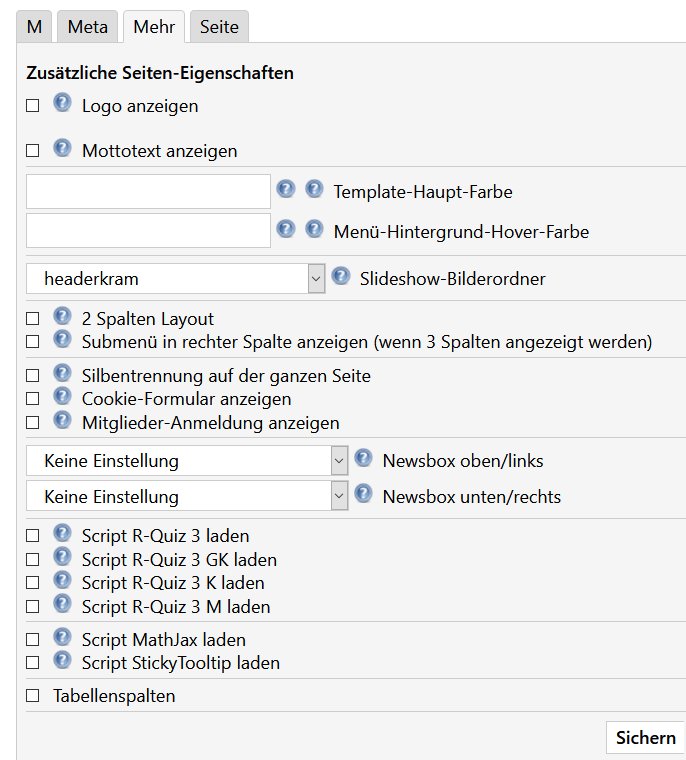Viewport: 686px width, 760px height.
Task: Click help icon beside 2 Spalten Layout
Action: coord(62,316)
